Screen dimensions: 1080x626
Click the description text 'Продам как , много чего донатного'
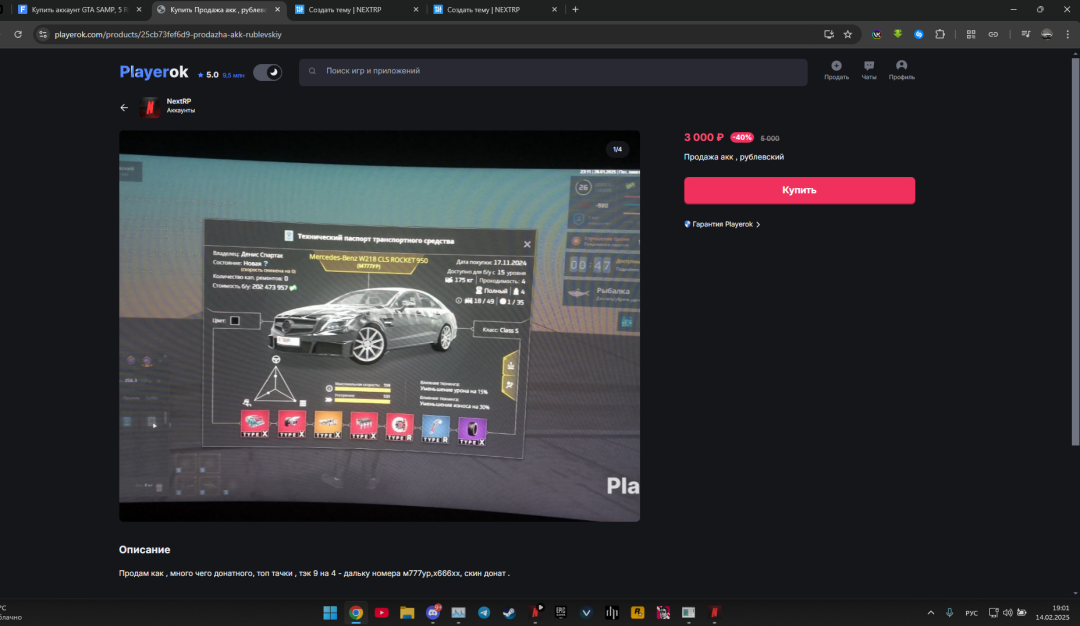tap(314, 573)
